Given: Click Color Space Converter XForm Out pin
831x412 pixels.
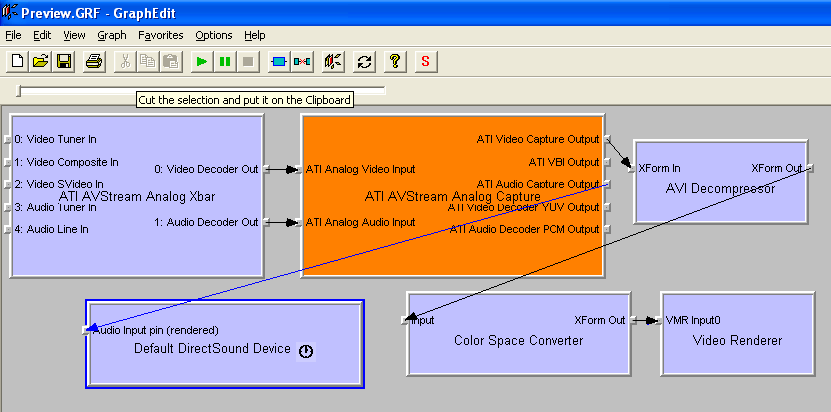Looking at the screenshot, I should tap(632, 320).
